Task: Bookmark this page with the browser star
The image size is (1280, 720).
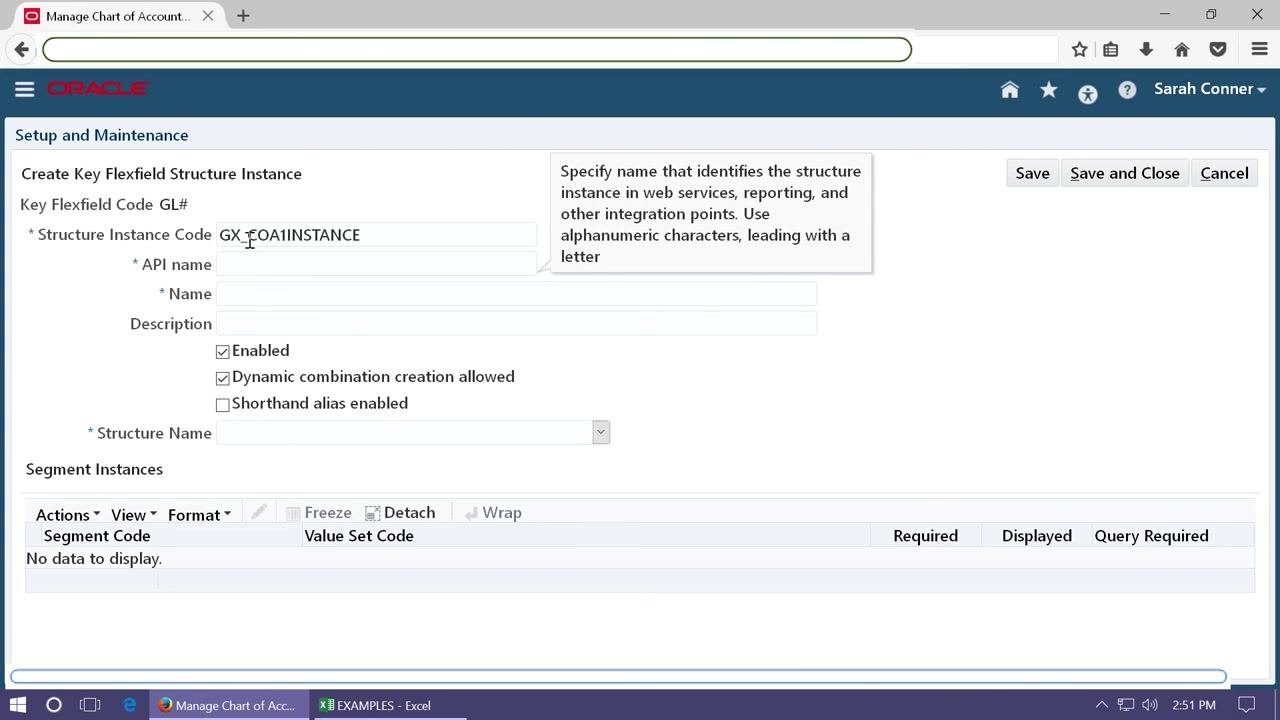Action: click(x=1080, y=49)
